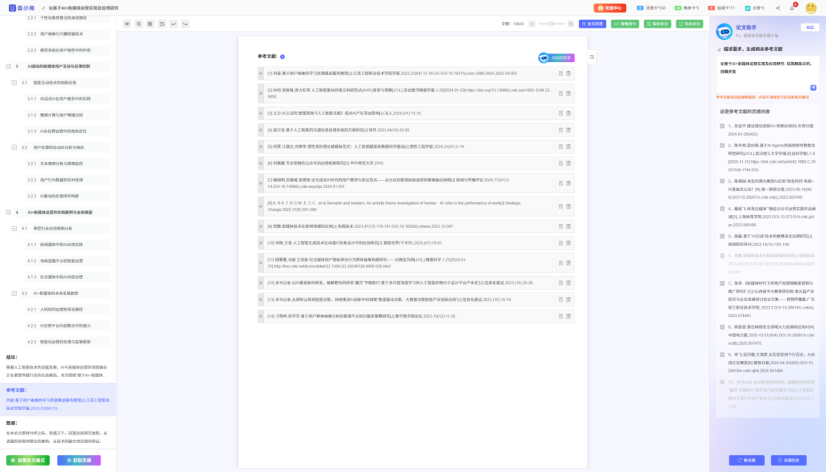Collapse outline section 3.2 using its minus box
Viewport: 827px width, 472px height.
[x=14, y=148]
